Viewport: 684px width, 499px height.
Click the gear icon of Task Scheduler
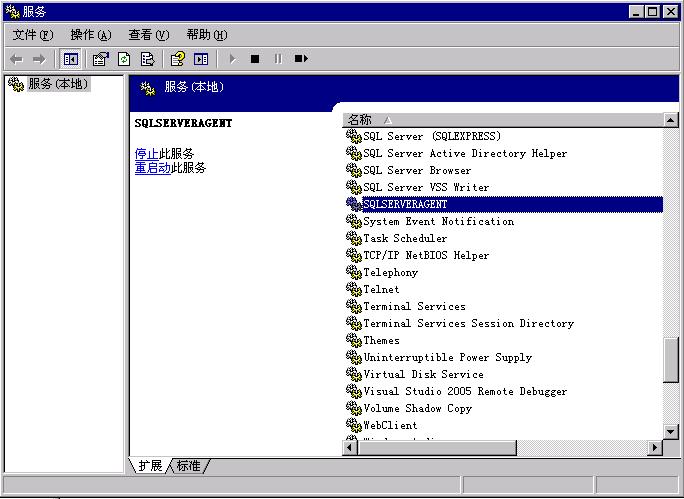tap(354, 238)
